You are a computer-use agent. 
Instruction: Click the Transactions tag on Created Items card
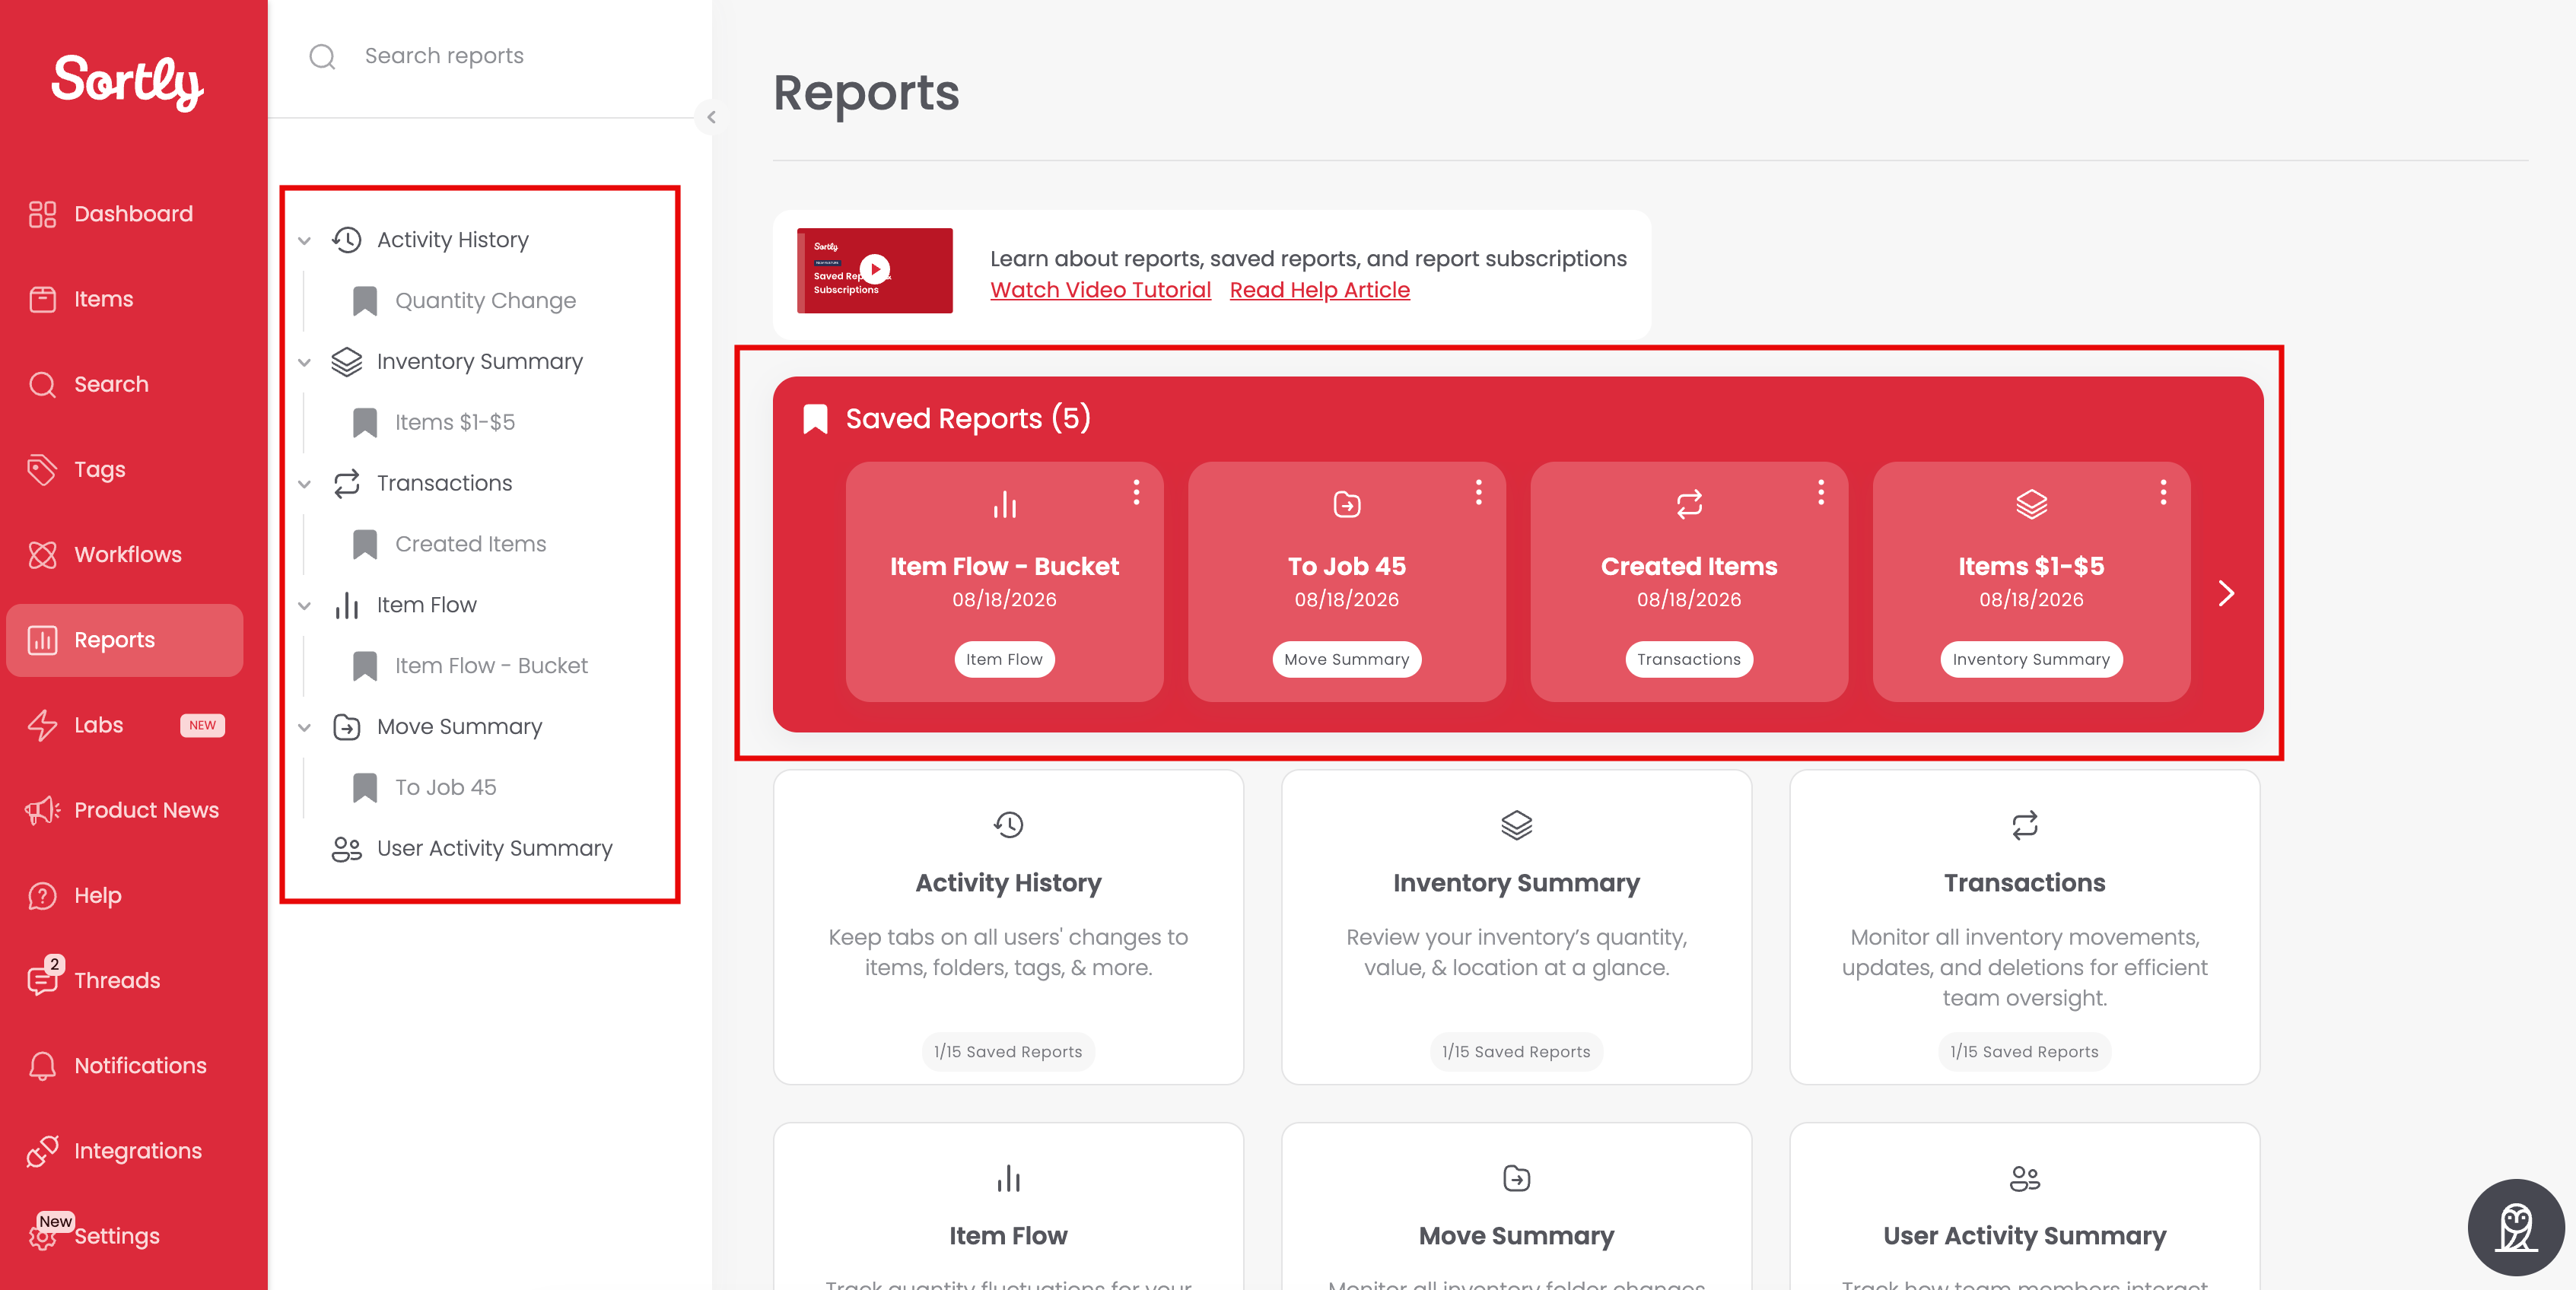pyautogui.click(x=1688, y=660)
